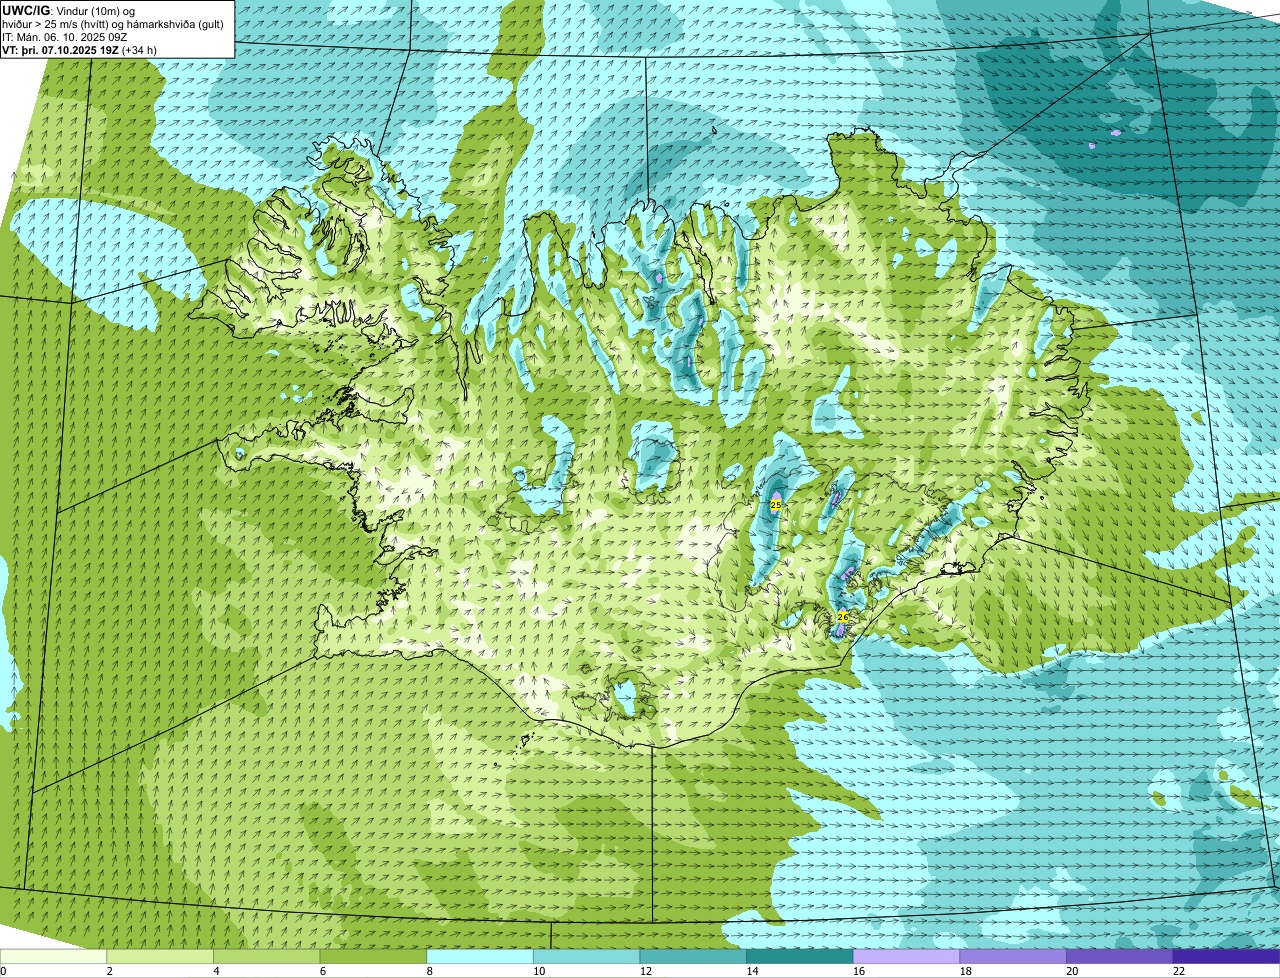Click the legend tick label "18"

(966, 971)
